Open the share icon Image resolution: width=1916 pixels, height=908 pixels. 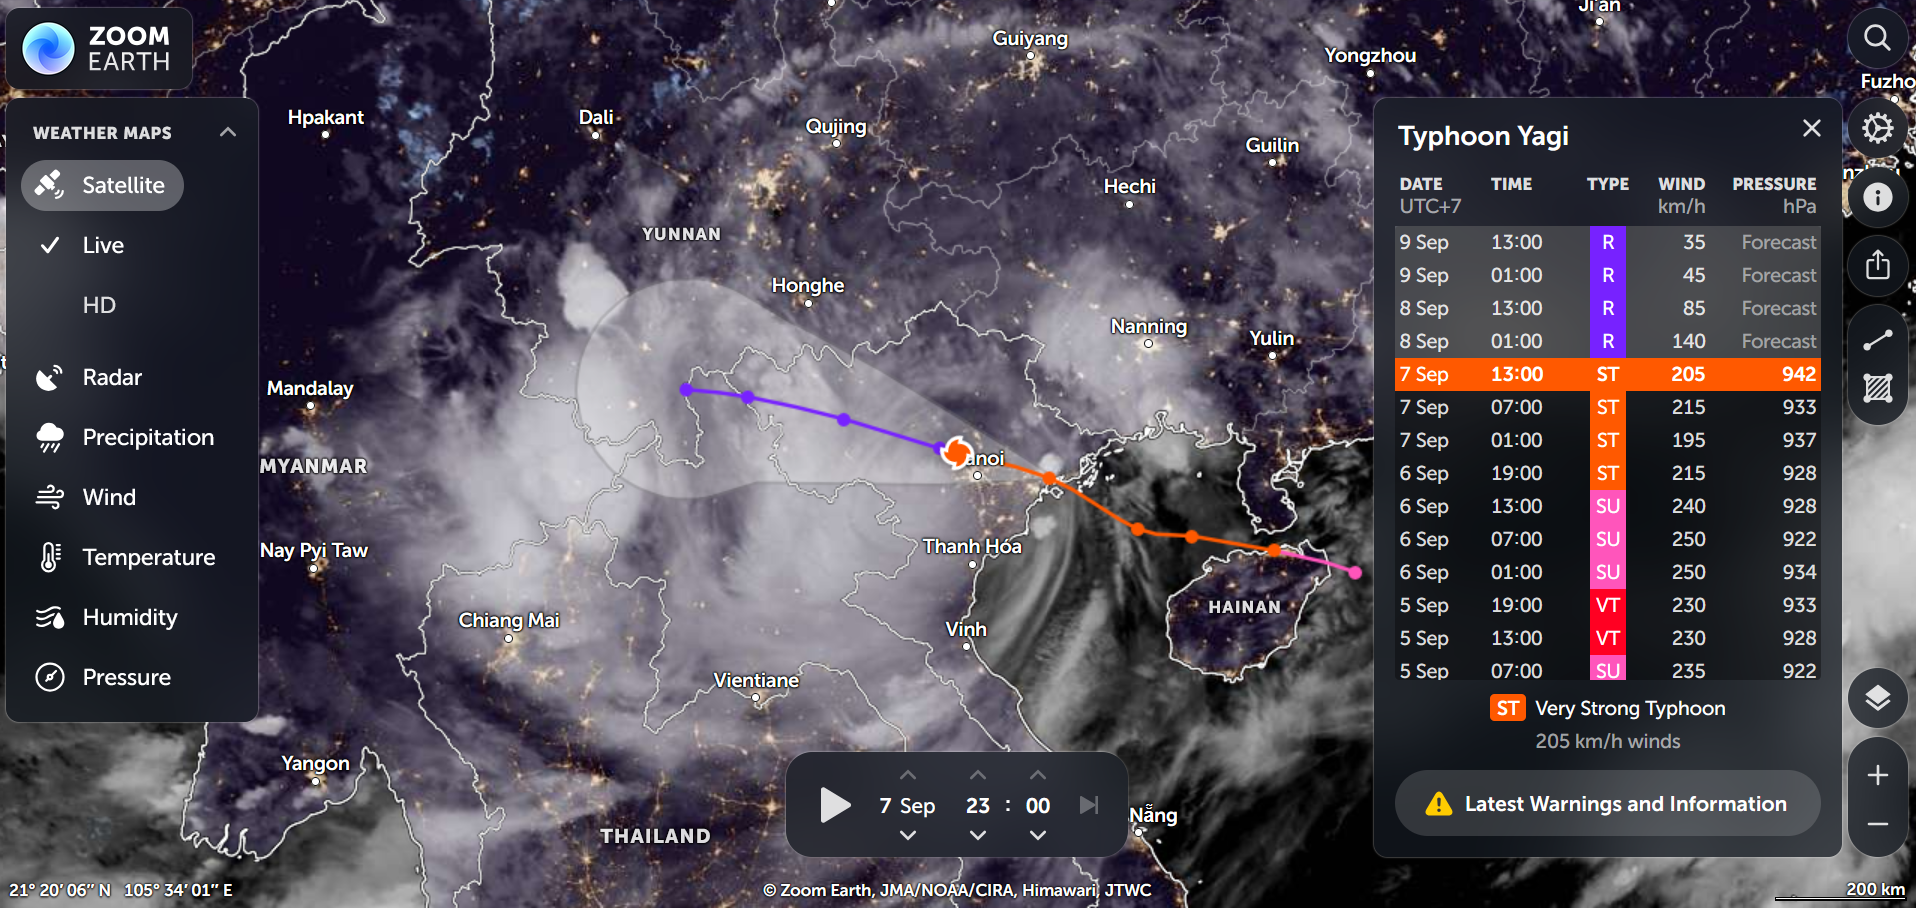click(1877, 265)
